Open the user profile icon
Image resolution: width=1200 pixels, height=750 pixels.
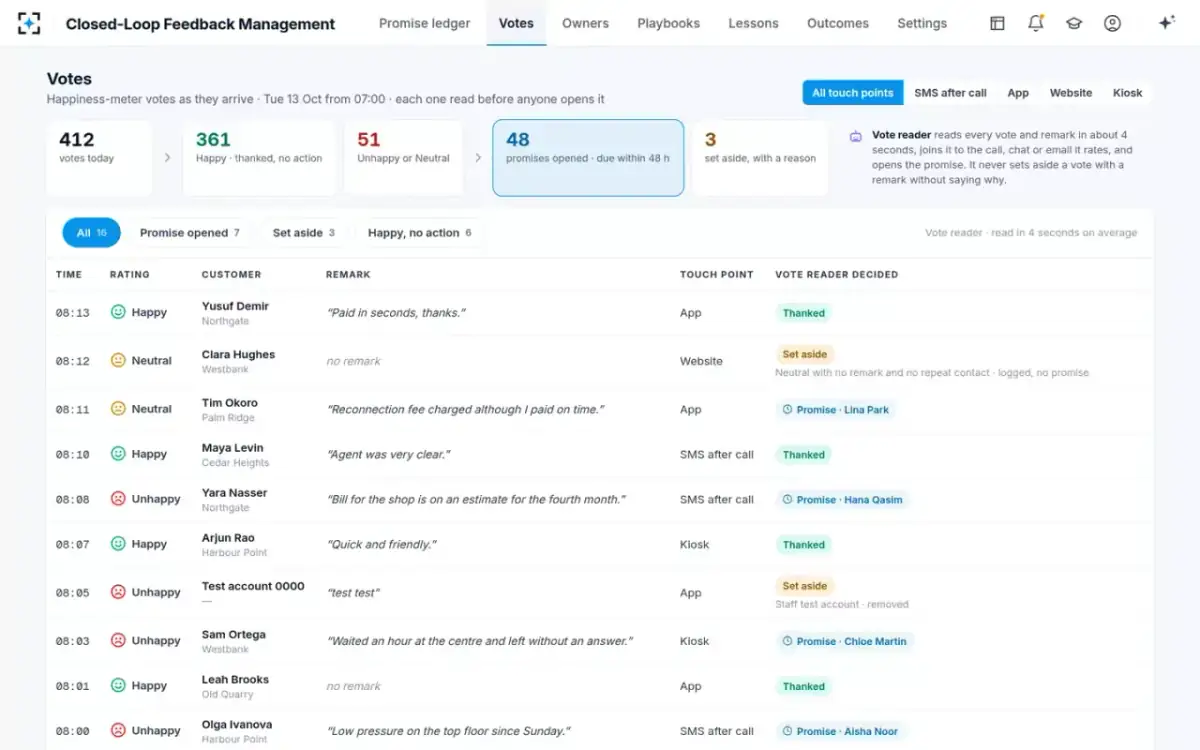pos(1112,23)
